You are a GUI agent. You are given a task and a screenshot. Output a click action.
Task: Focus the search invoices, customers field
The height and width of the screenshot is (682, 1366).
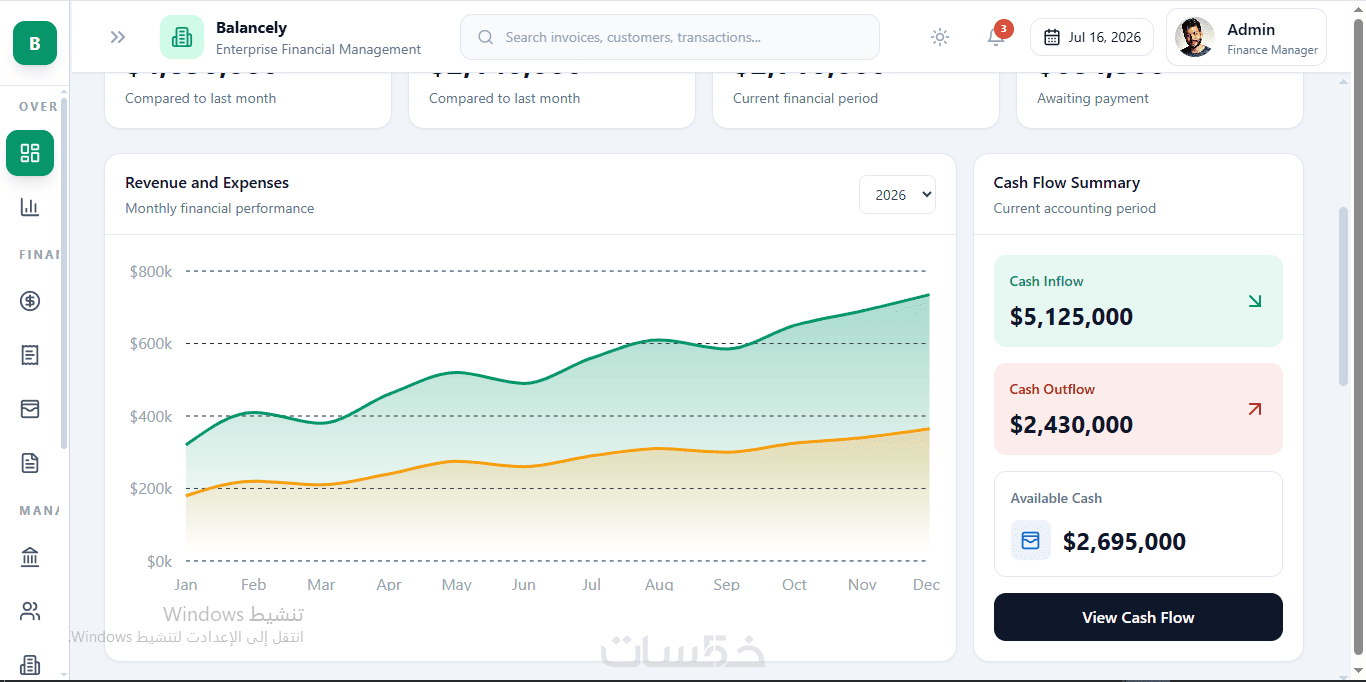[x=670, y=37]
